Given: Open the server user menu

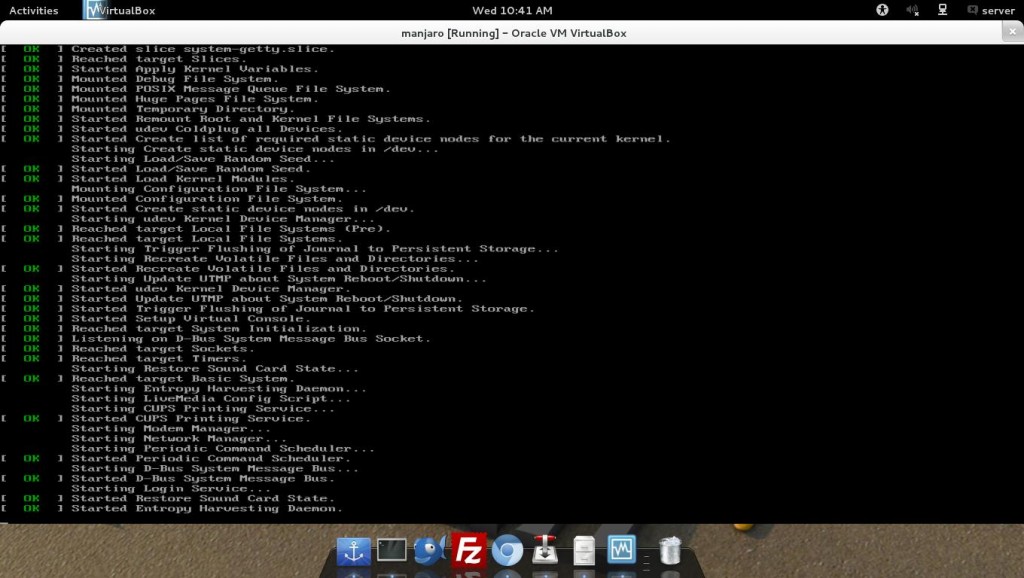Looking at the screenshot, I should [x=991, y=10].
